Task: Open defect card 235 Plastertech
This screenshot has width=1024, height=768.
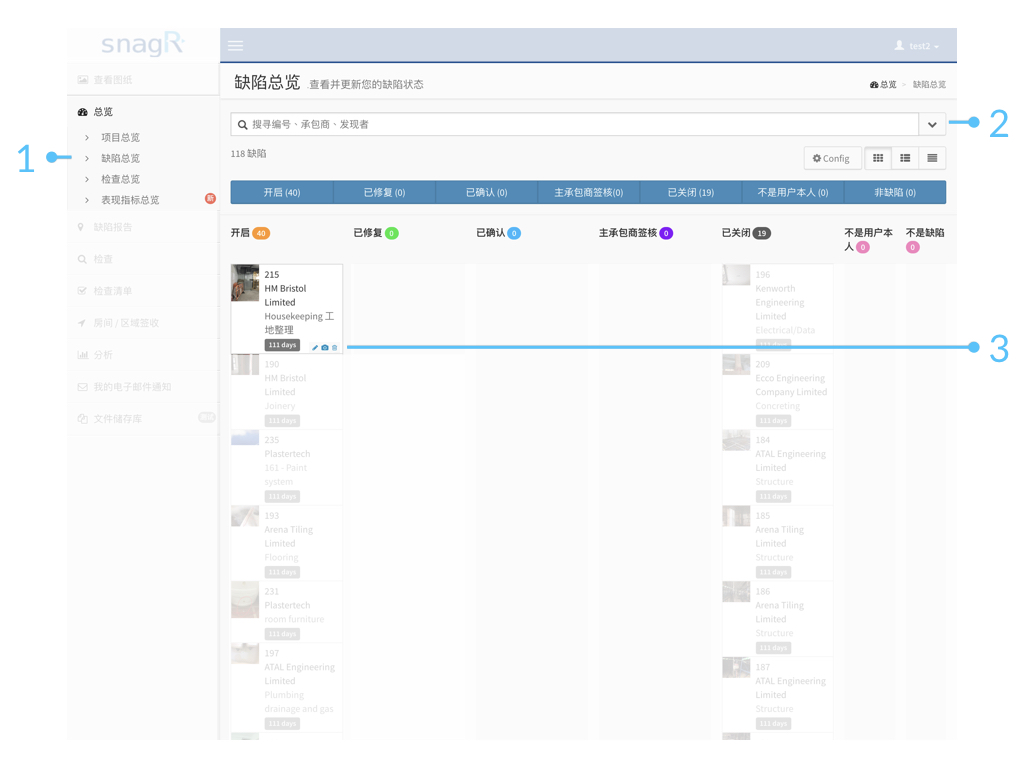Action: point(287,468)
